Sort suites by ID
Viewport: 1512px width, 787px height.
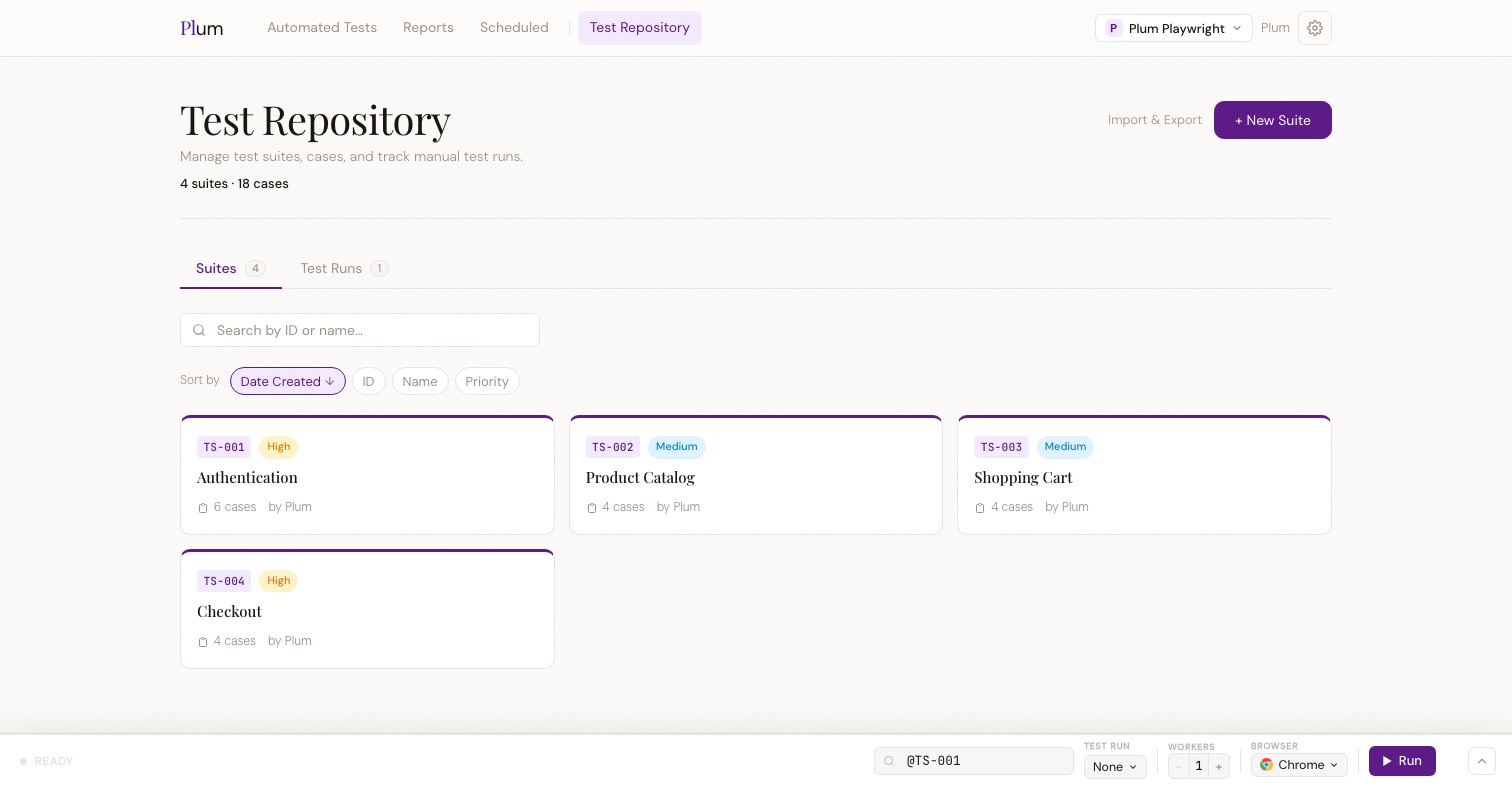point(369,381)
